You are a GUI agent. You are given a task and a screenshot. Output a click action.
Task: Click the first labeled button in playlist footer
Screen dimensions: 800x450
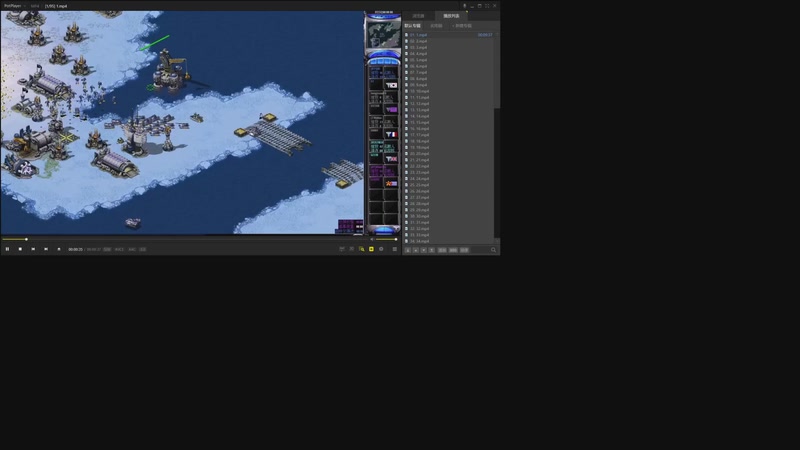[x=442, y=250]
